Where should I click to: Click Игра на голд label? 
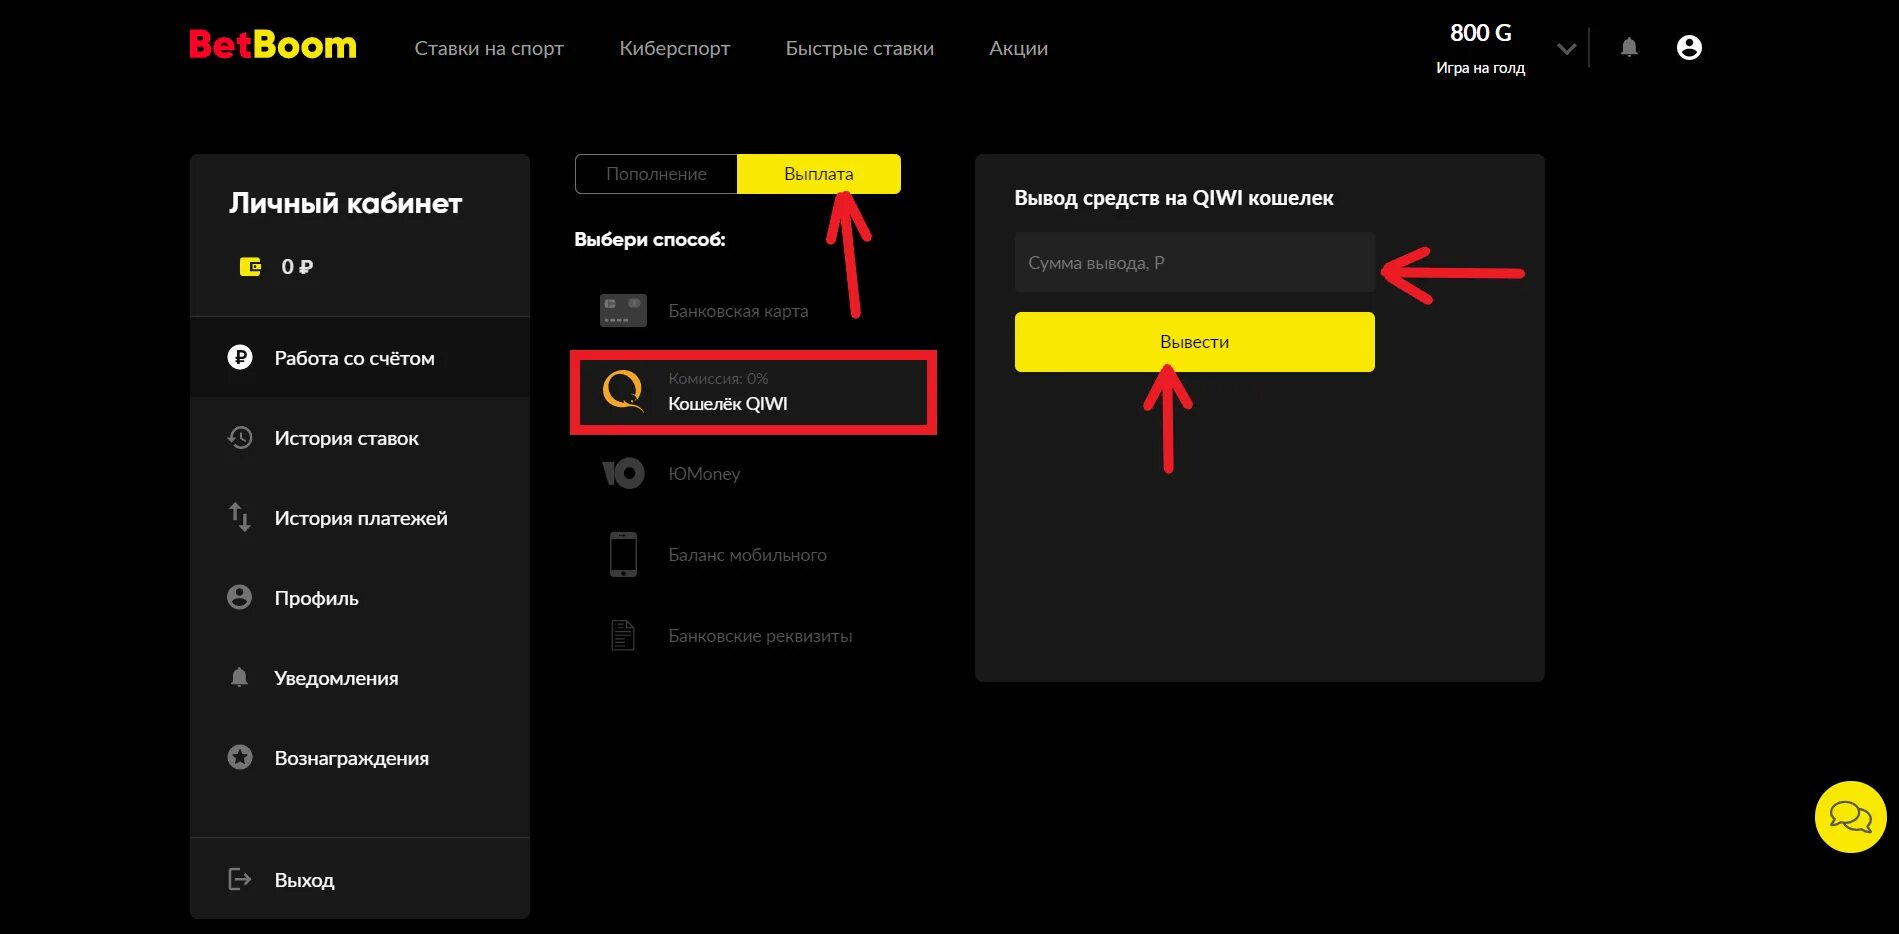[x=1481, y=68]
